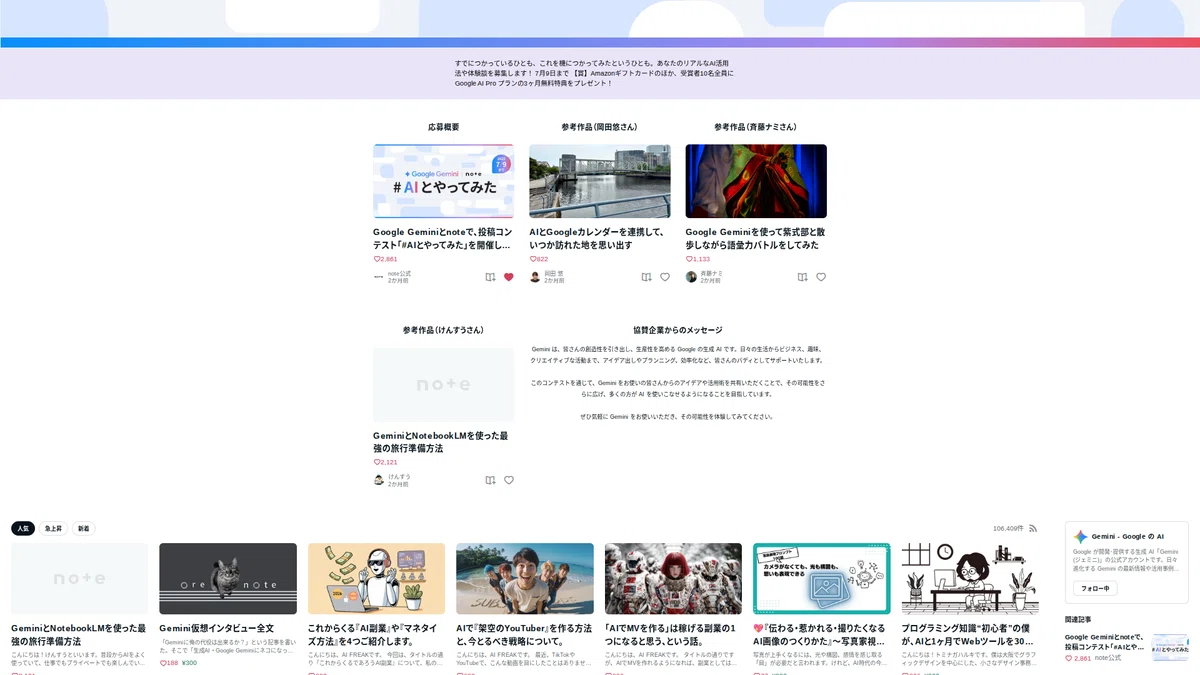Add けんすう's reference article to a magazine
1200x675 pixels.
(x=490, y=480)
